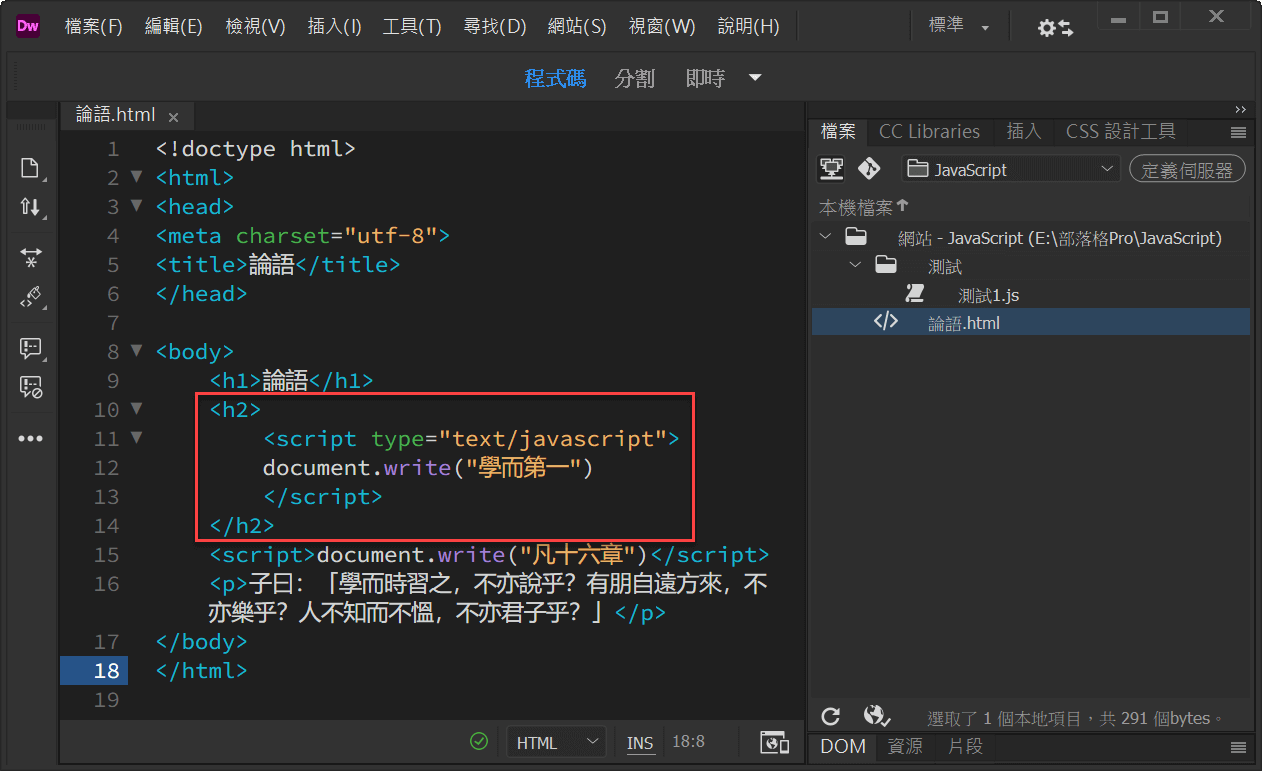Open the HTML language dropdown in status bar

tap(557, 742)
